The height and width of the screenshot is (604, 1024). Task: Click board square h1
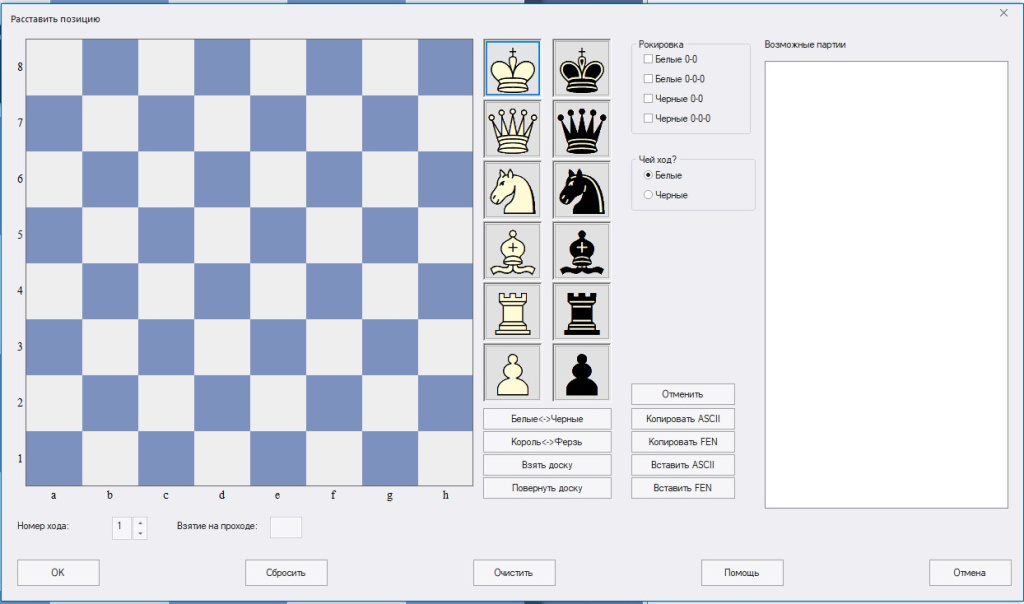point(445,458)
